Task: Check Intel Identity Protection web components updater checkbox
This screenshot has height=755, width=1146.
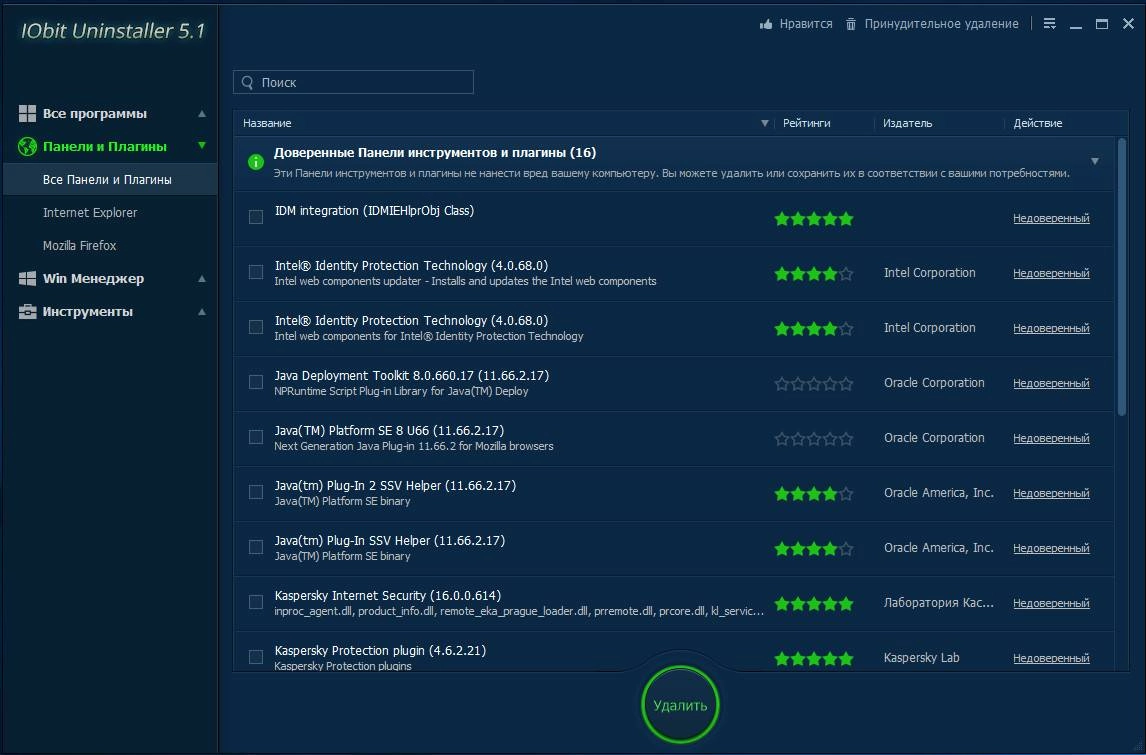Action: tap(256, 272)
